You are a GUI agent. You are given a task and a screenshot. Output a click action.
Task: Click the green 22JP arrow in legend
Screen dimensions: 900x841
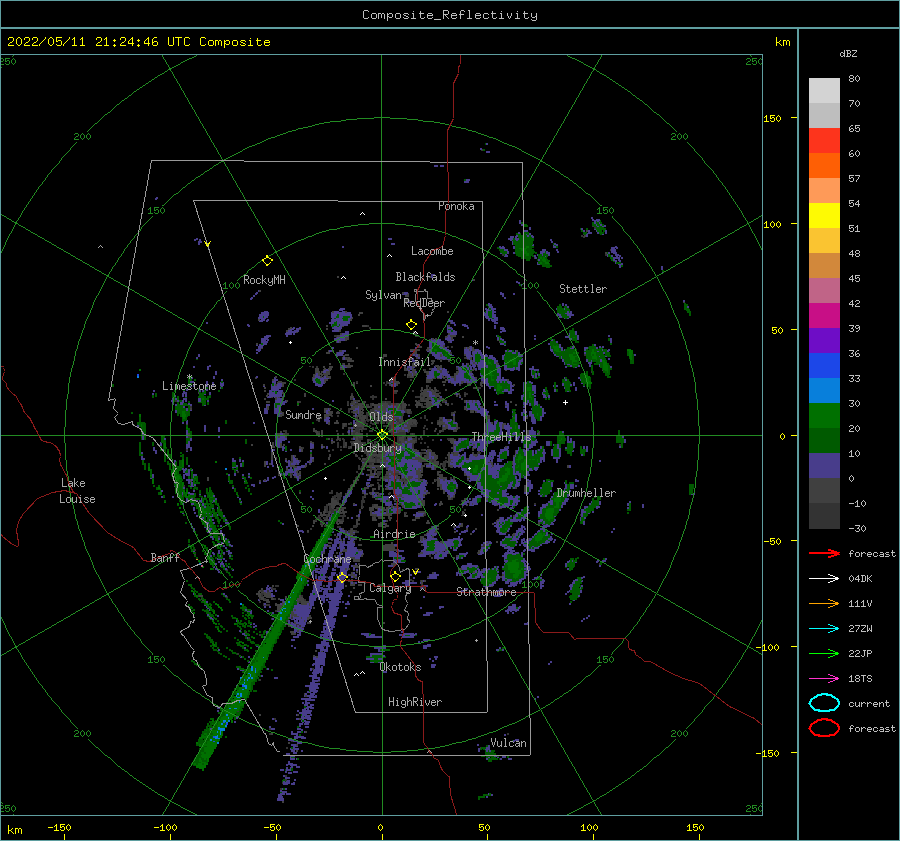pyautogui.click(x=824, y=653)
